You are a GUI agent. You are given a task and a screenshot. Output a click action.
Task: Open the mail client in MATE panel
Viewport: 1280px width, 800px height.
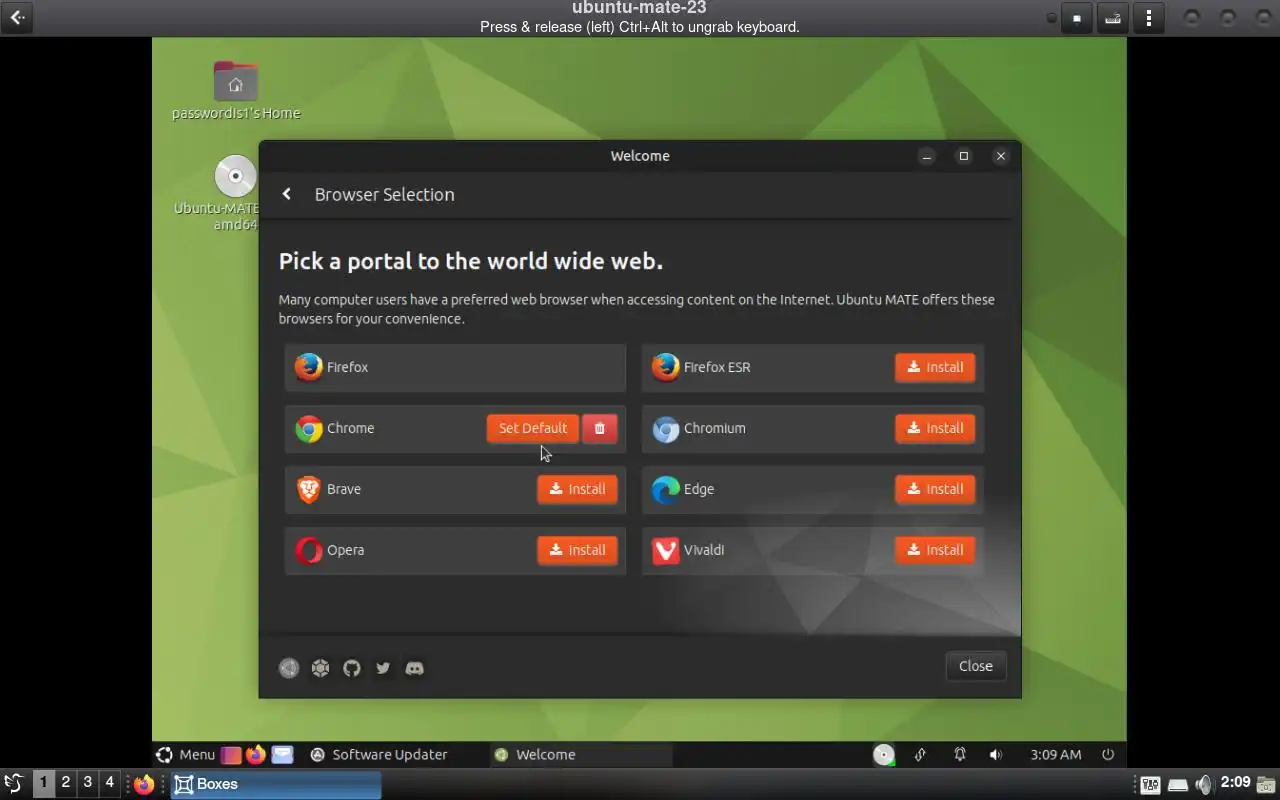click(283, 755)
